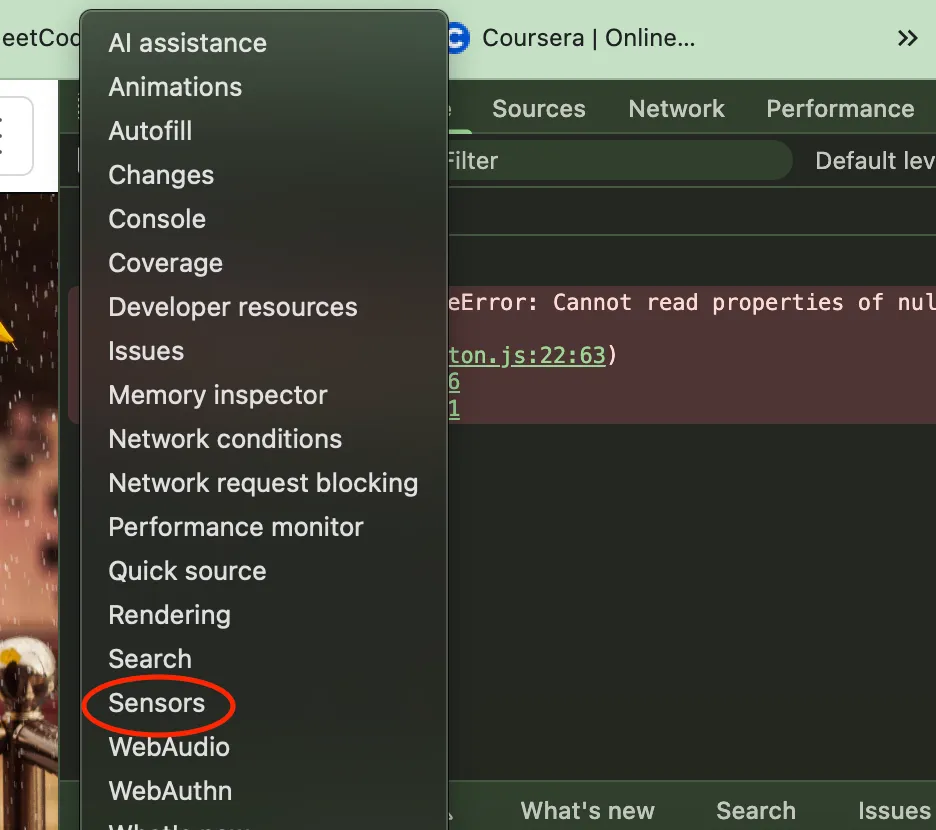Pick Performance monitor from menu

tap(236, 527)
